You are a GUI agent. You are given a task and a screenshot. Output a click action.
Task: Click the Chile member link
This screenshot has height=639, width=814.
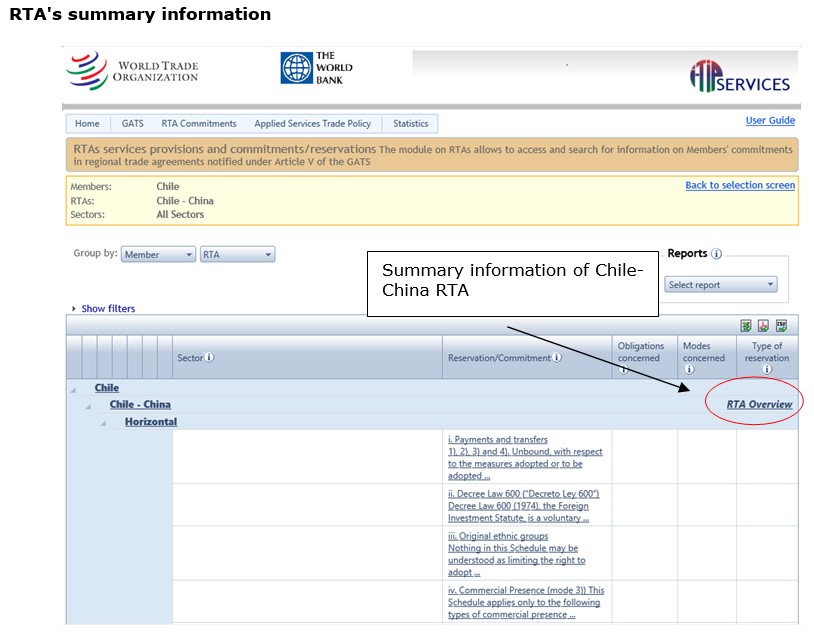tap(106, 388)
